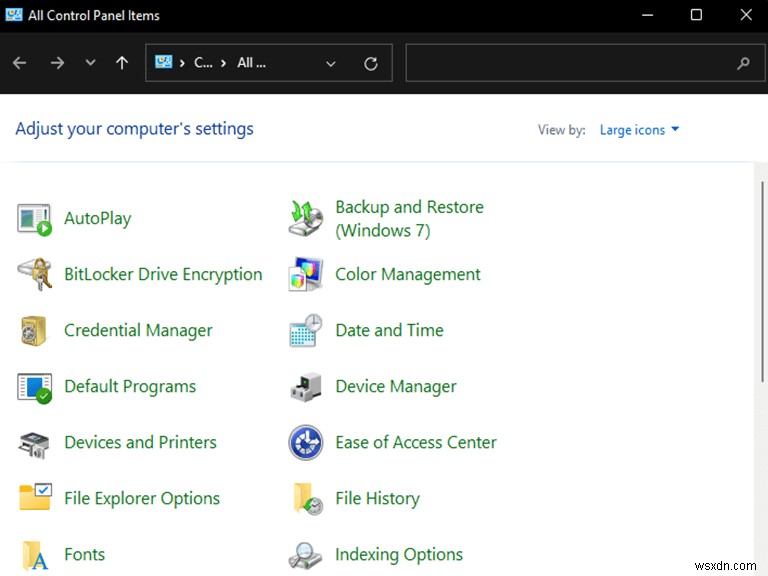Open the File Explorer Options folder icon

click(x=35, y=497)
